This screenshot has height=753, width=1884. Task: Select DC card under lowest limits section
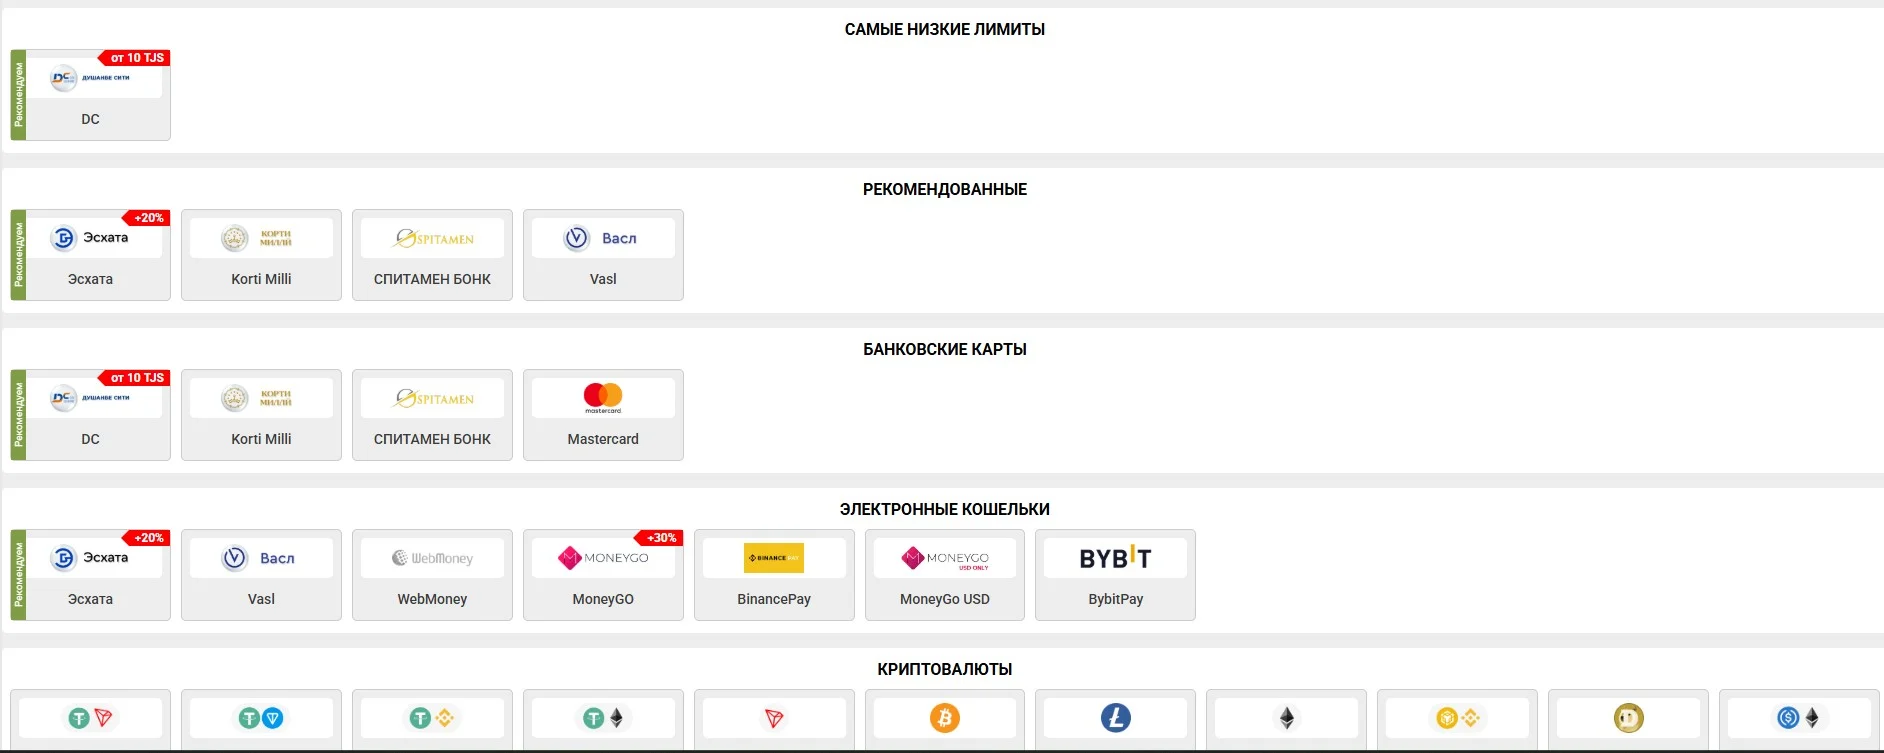tap(91, 95)
